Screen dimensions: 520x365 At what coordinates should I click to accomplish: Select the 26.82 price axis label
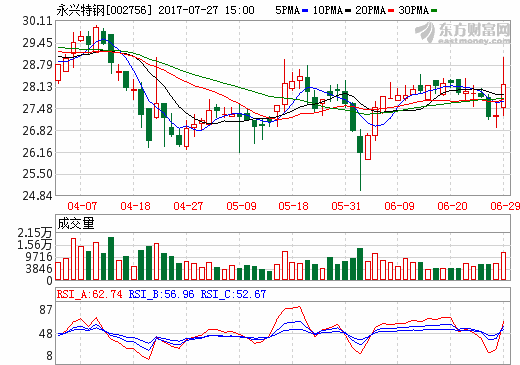tap(37, 131)
